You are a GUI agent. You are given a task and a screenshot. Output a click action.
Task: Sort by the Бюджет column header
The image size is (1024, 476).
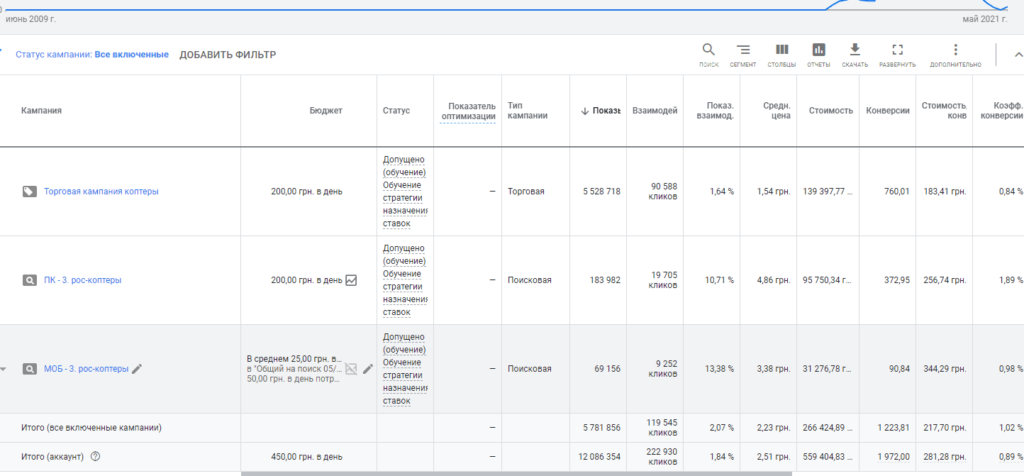(x=326, y=110)
